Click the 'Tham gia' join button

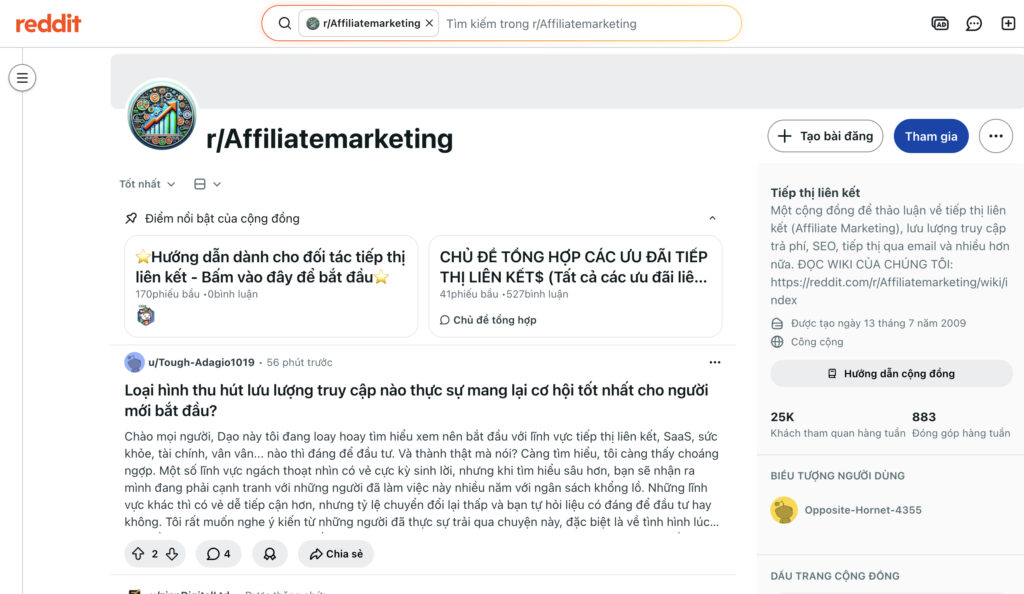(930, 135)
